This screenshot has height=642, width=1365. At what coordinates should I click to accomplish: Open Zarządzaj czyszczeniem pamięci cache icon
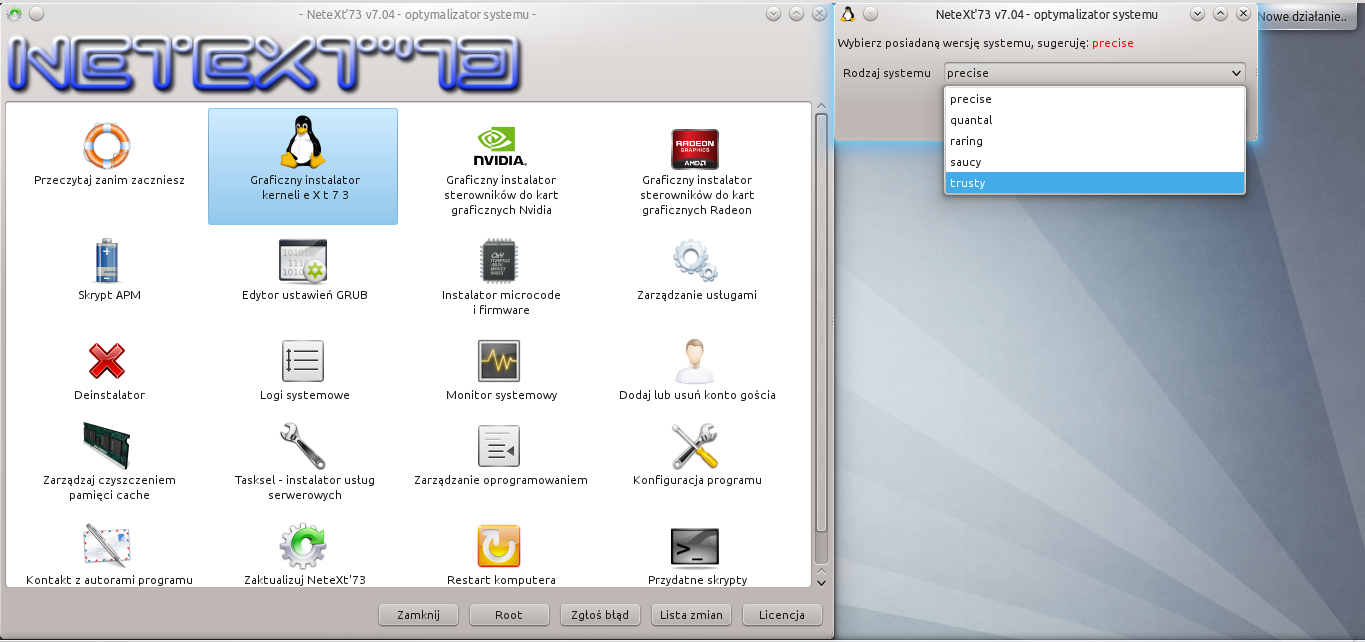pyautogui.click(x=108, y=445)
